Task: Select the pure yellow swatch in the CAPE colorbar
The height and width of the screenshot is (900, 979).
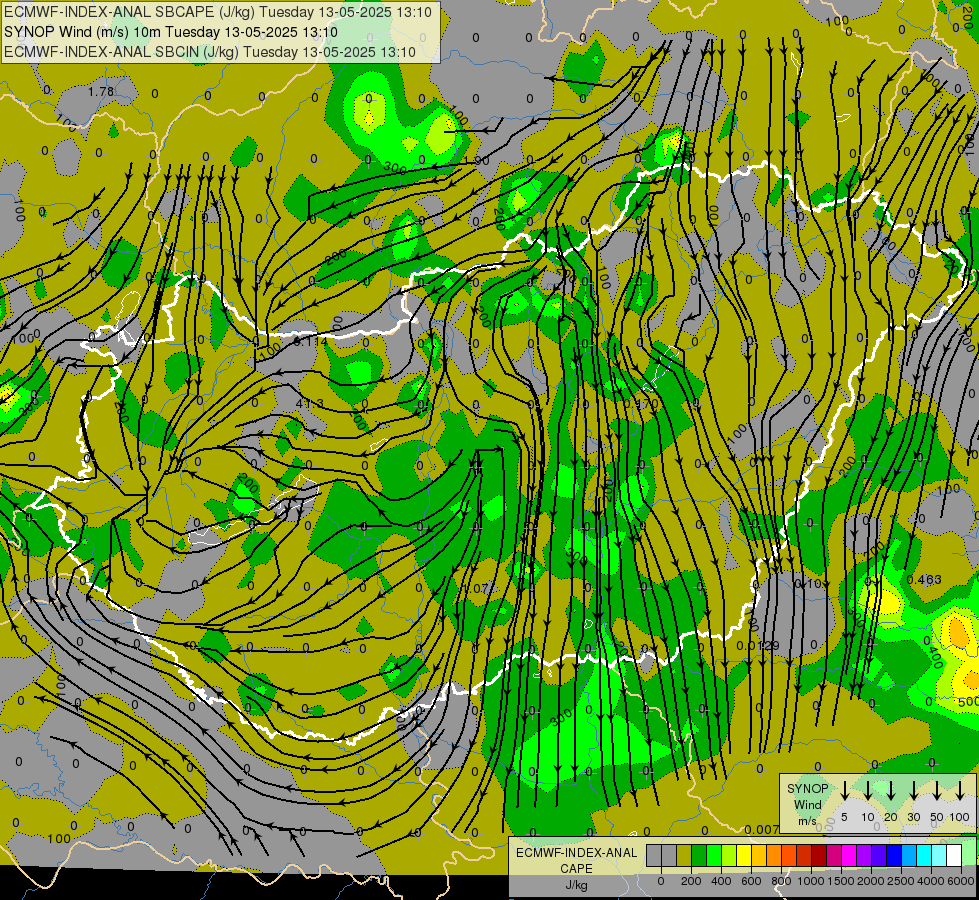Action: tap(744, 855)
